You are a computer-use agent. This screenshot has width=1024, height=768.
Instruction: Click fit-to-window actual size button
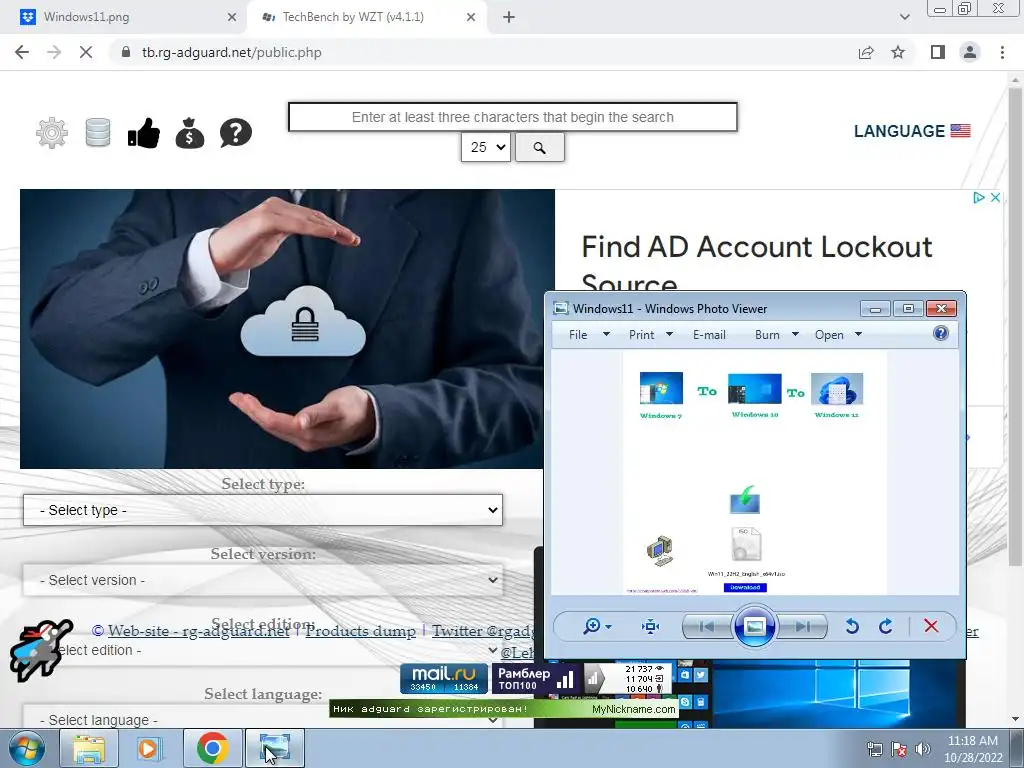[650, 626]
